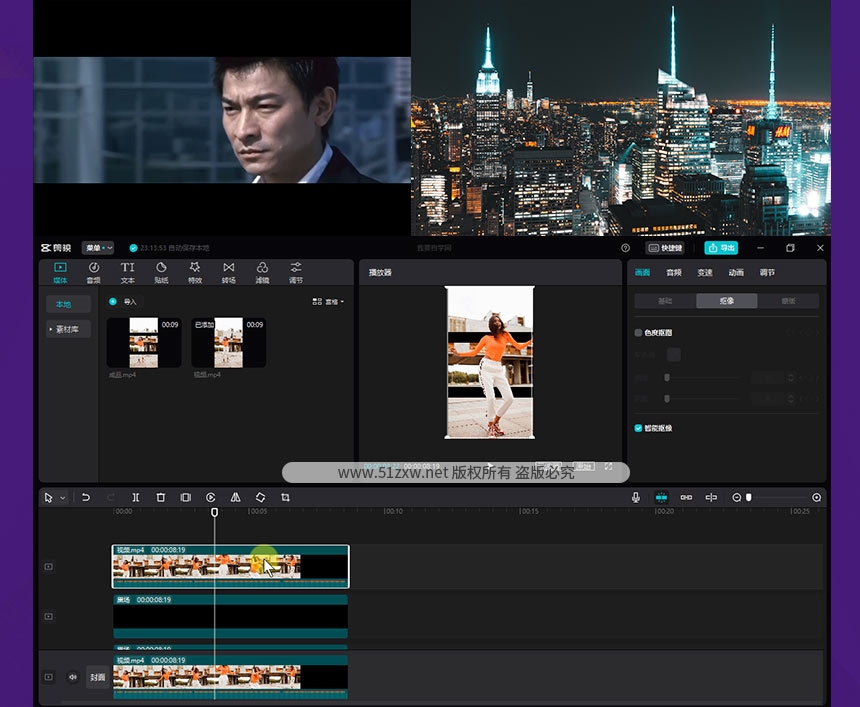Click the delete trash icon in timeline toolbar
The height and width of the screenshot is (707, 860).
161,497
